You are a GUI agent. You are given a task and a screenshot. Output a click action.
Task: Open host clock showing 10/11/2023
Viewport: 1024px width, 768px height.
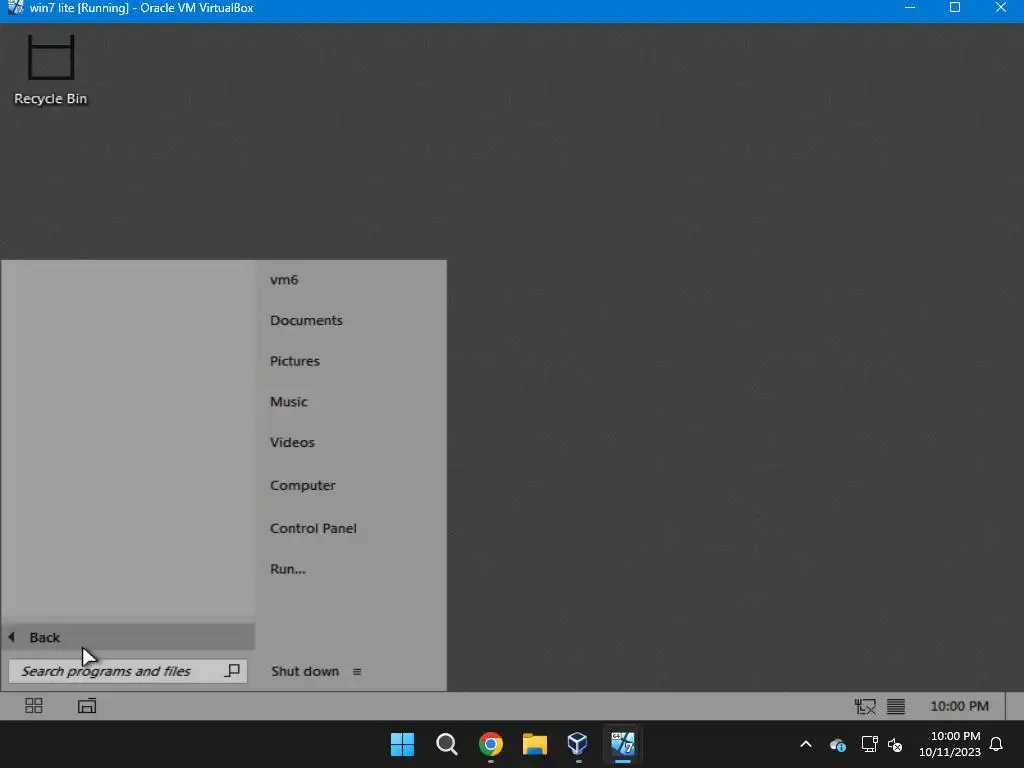[x=950, y=744]
